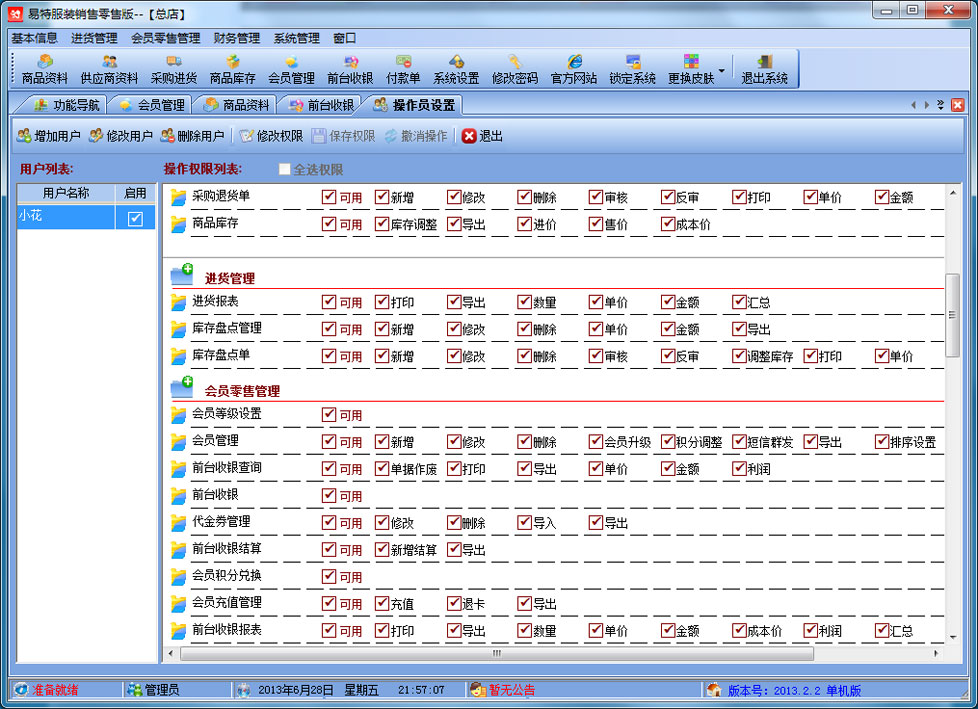Screen dimensions: 978x709
Task: Open the 更换皮肤 dropdown arrow
Action: point(721,70)
